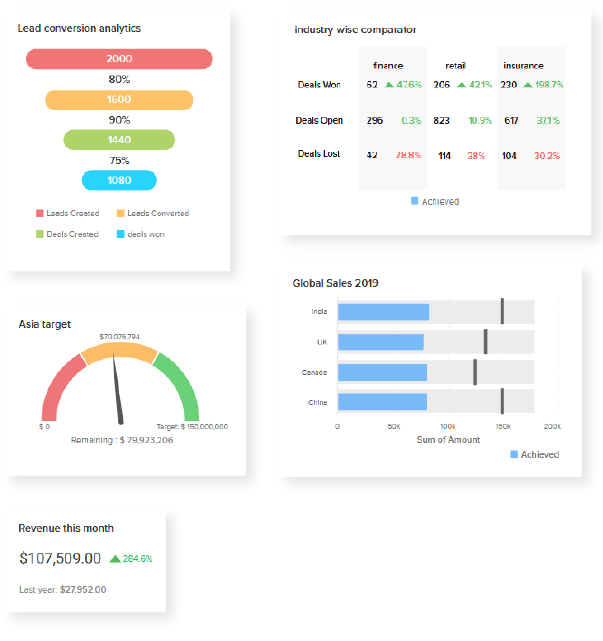Image resolution: width=603 pixels, height=641 pixels.
Task: Click the green gauge segment in Asia target
Action: (x=182, y=385)
